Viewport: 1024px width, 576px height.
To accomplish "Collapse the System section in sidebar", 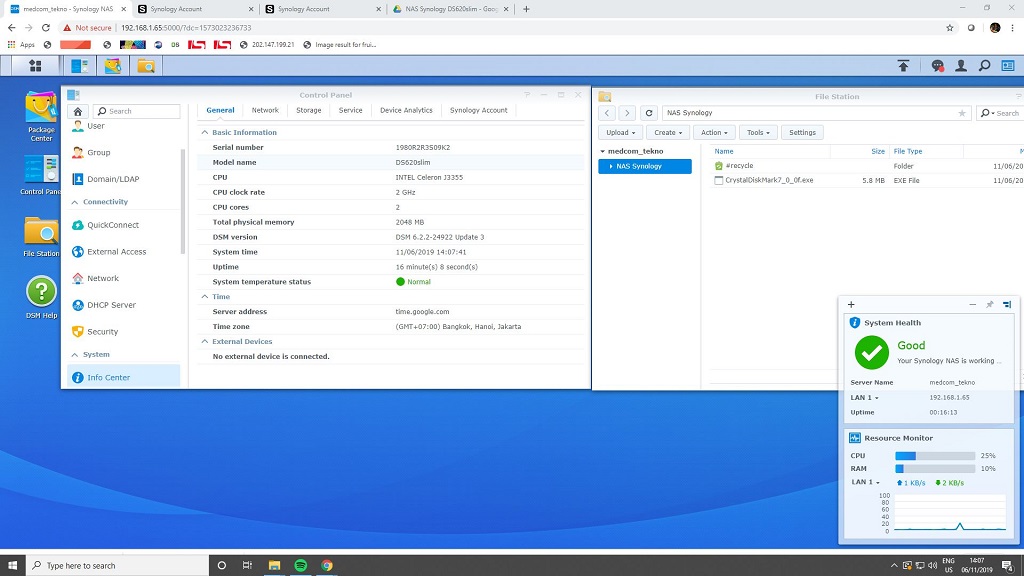I will click(74, 355).
